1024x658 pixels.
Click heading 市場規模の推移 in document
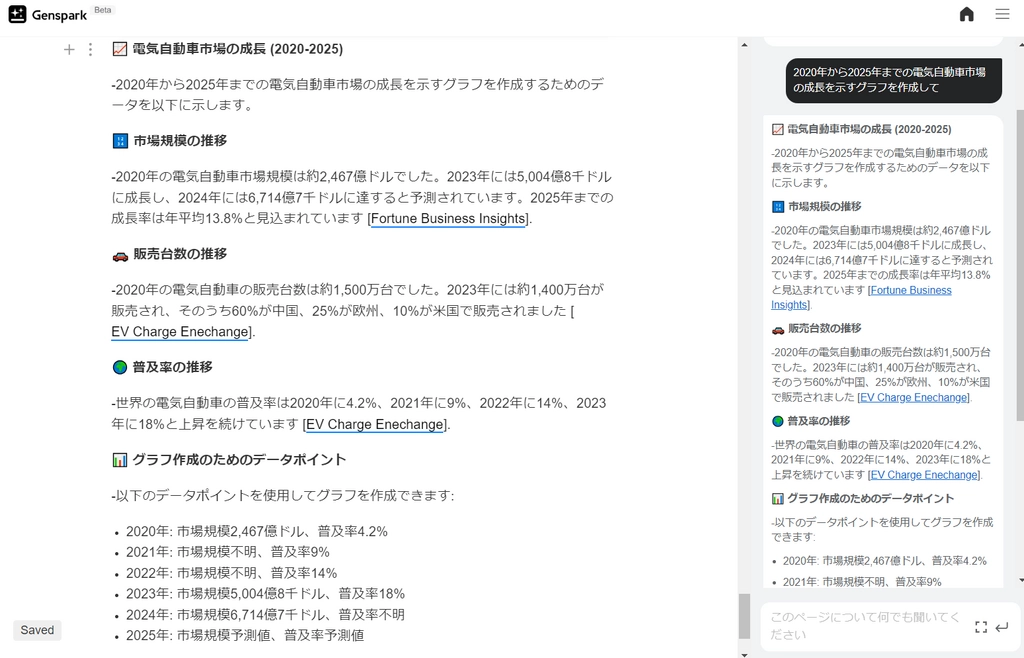[x=180, y=141]
